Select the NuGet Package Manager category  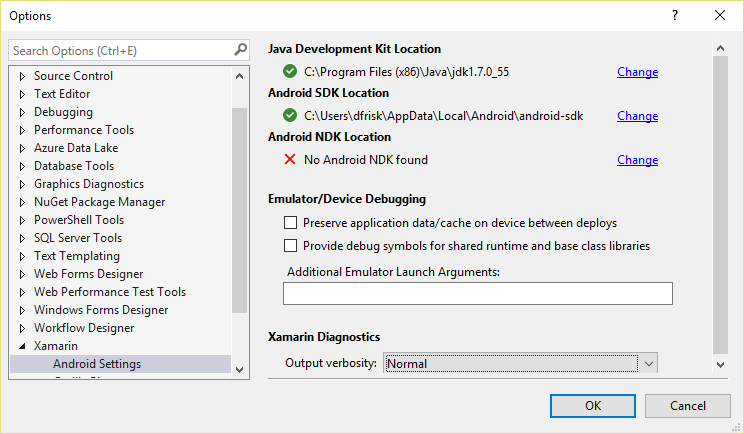99,202
